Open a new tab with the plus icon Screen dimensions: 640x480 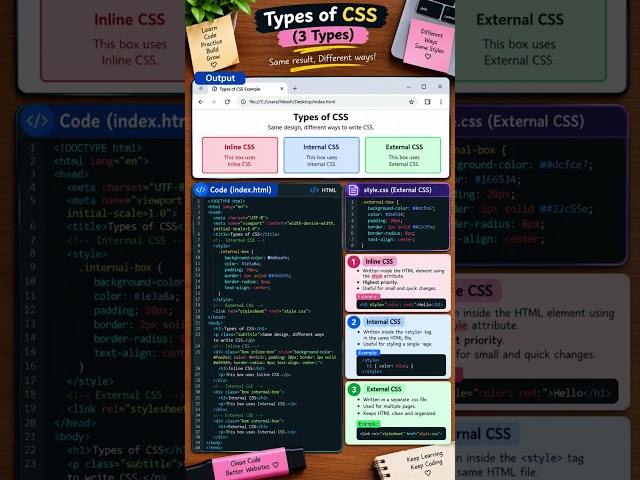pos(295,89)
